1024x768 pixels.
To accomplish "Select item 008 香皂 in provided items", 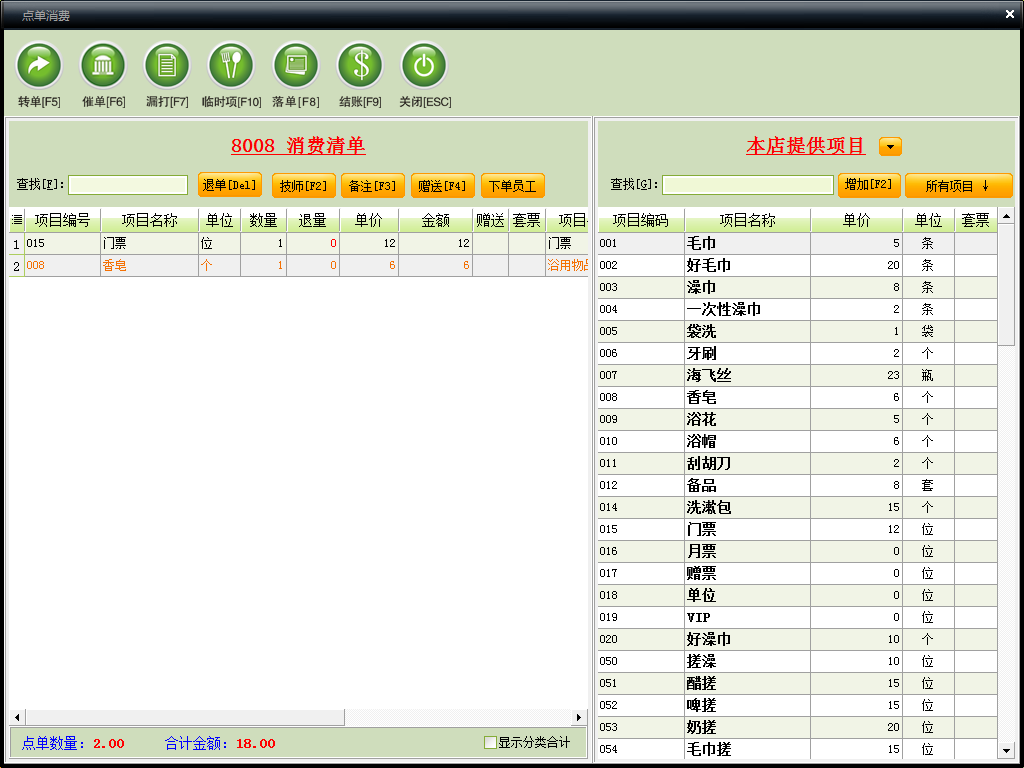I will point(797,397).
